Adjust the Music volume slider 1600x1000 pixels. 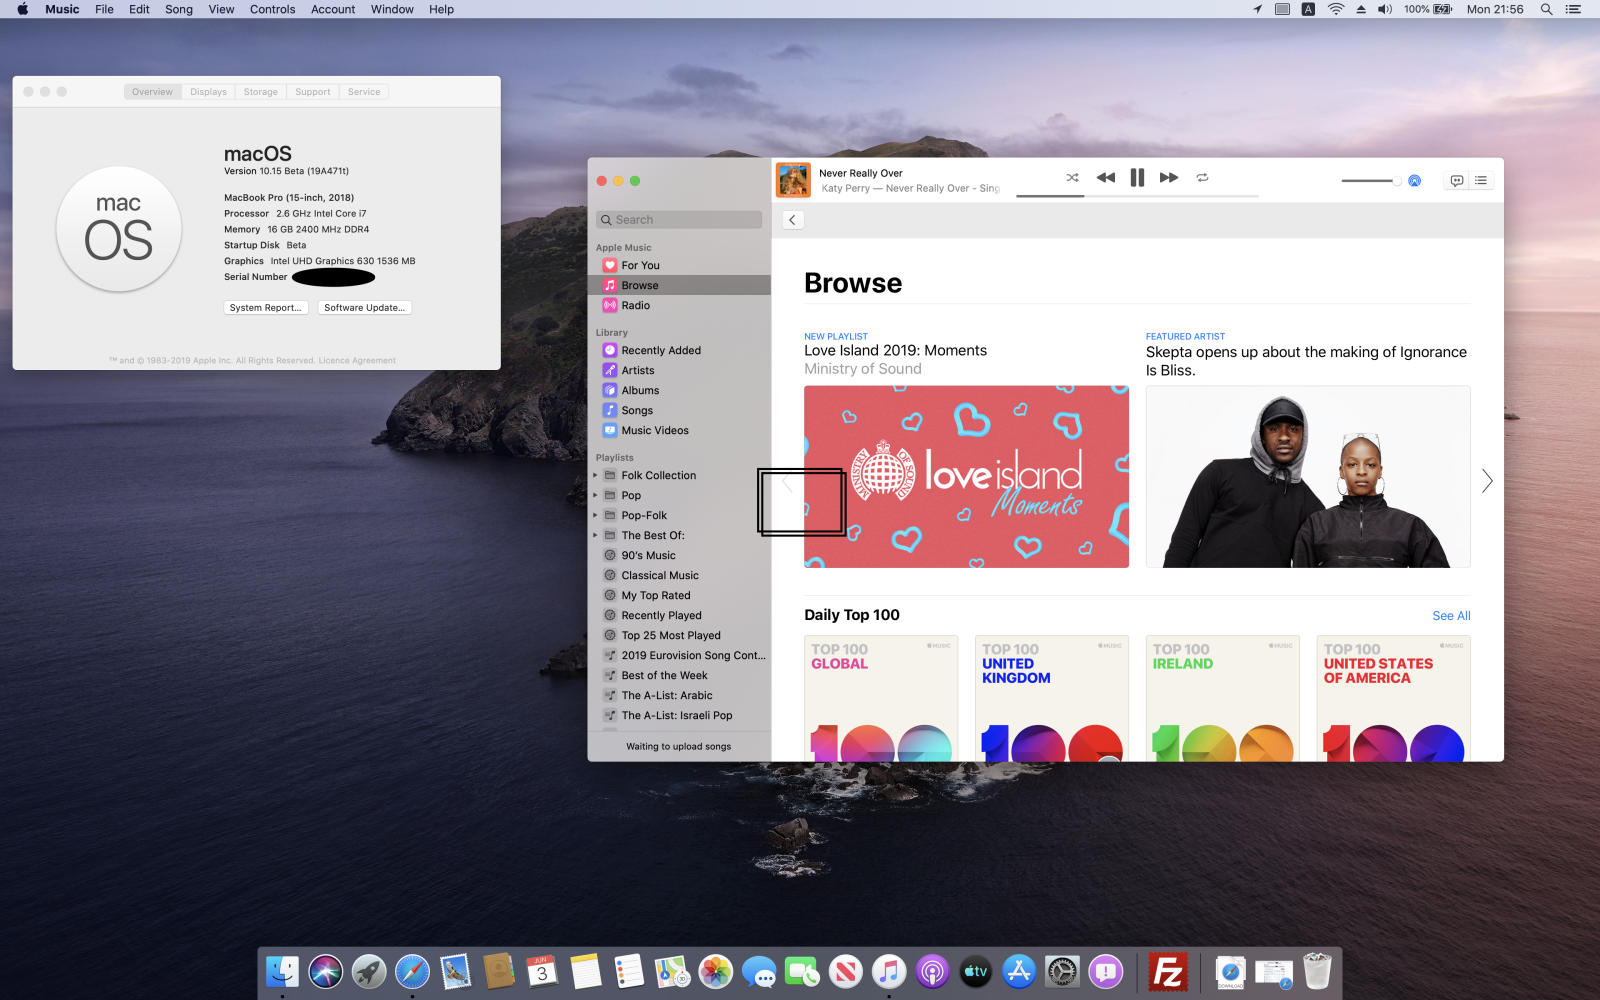coord(1371,181)
